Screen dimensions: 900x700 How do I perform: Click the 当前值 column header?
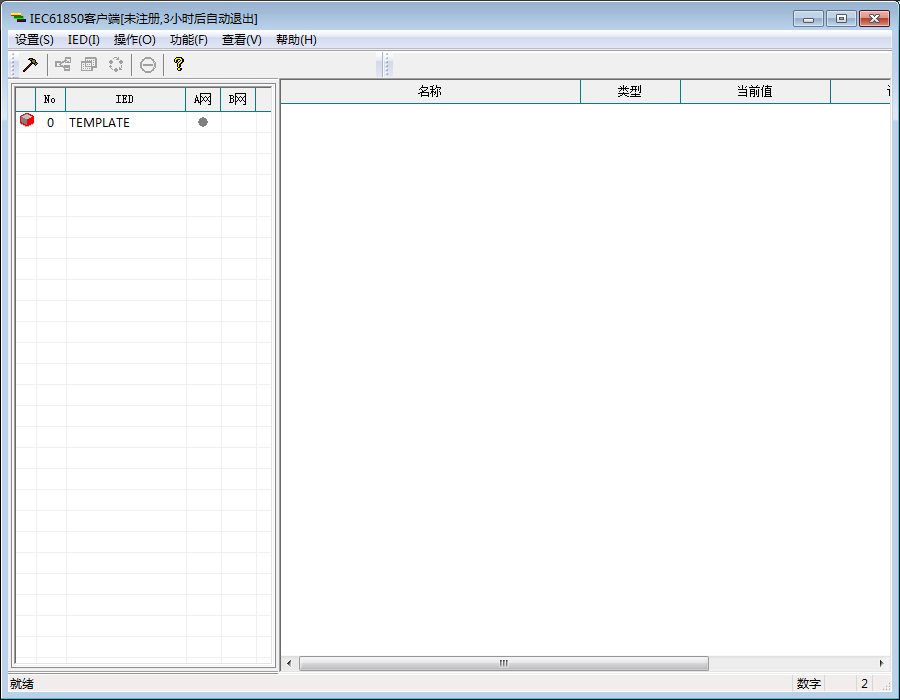(755, 91)
